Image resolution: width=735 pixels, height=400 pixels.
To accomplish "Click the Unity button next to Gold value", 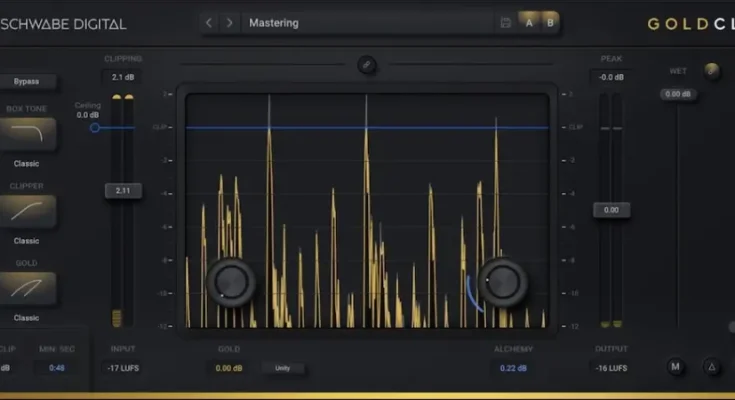I will 284,368.
